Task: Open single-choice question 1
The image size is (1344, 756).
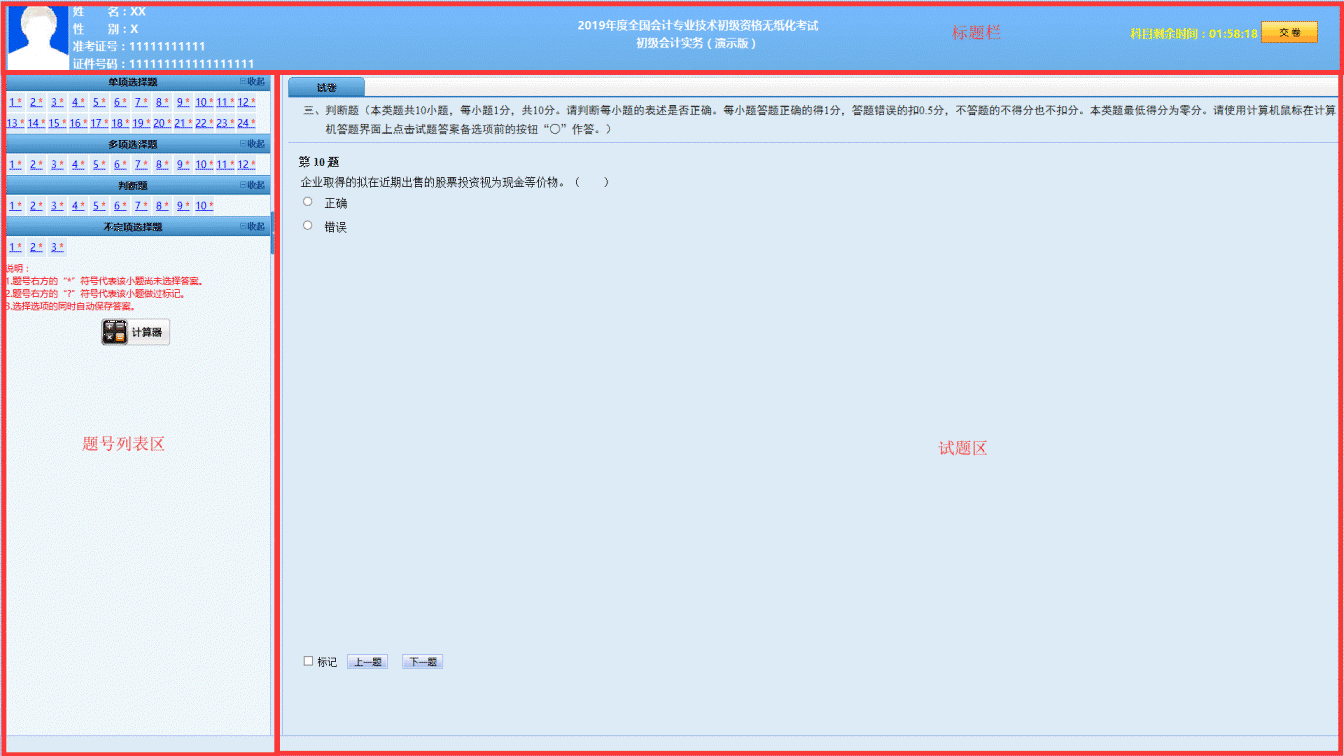Action: pyautogui.click(x=13, y=101)
